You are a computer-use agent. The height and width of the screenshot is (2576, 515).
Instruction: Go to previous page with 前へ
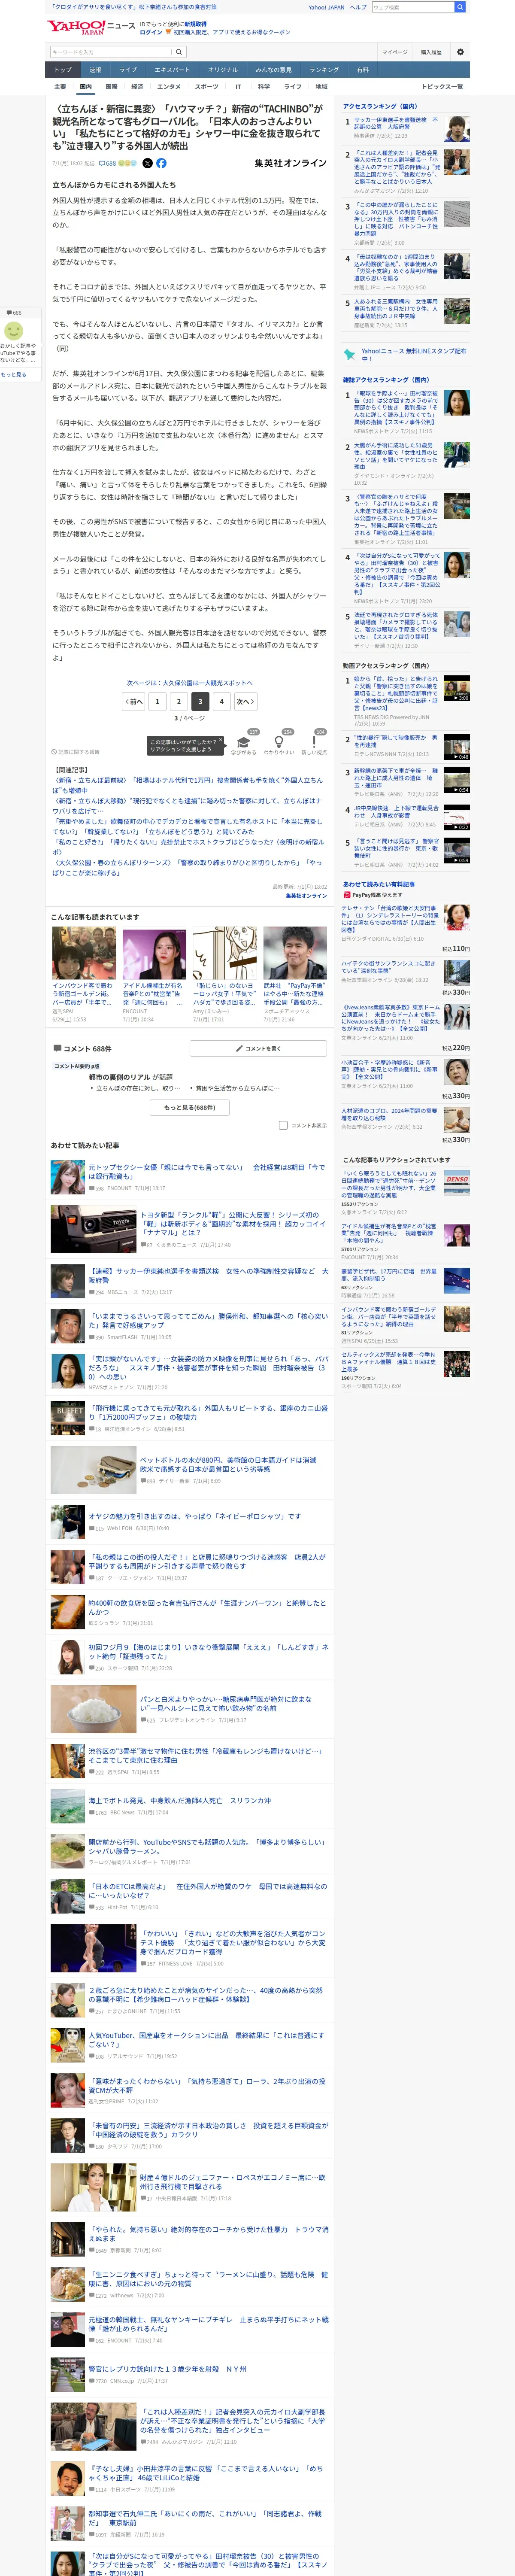coord(133,701)
